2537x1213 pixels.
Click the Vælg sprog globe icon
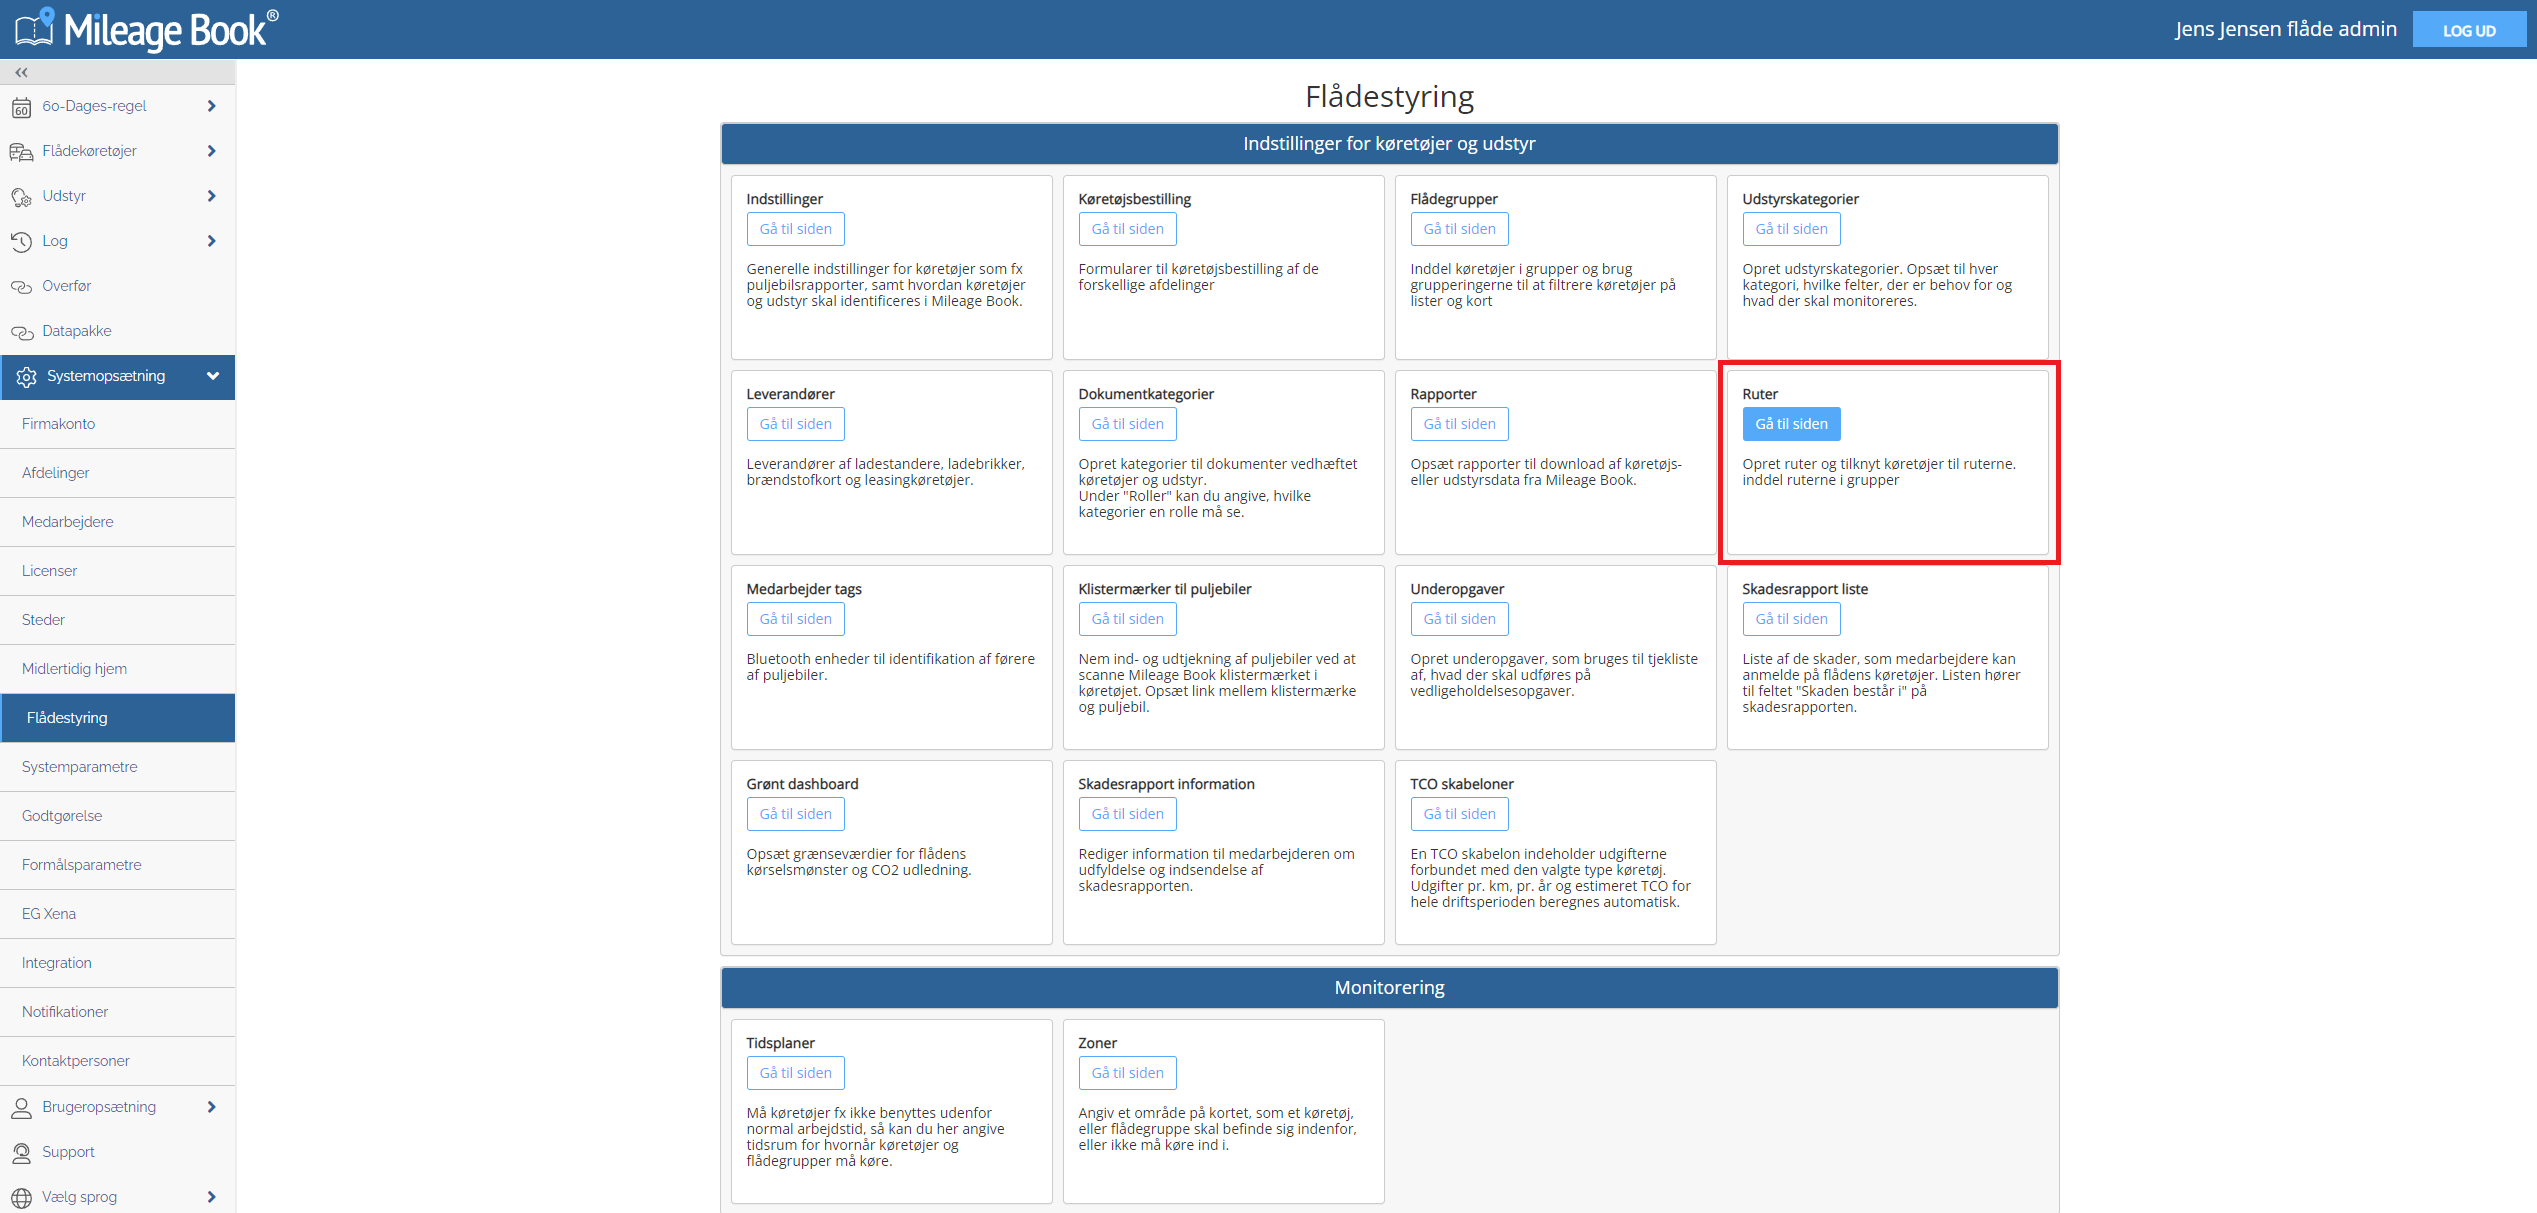[x=21, y=1198]
